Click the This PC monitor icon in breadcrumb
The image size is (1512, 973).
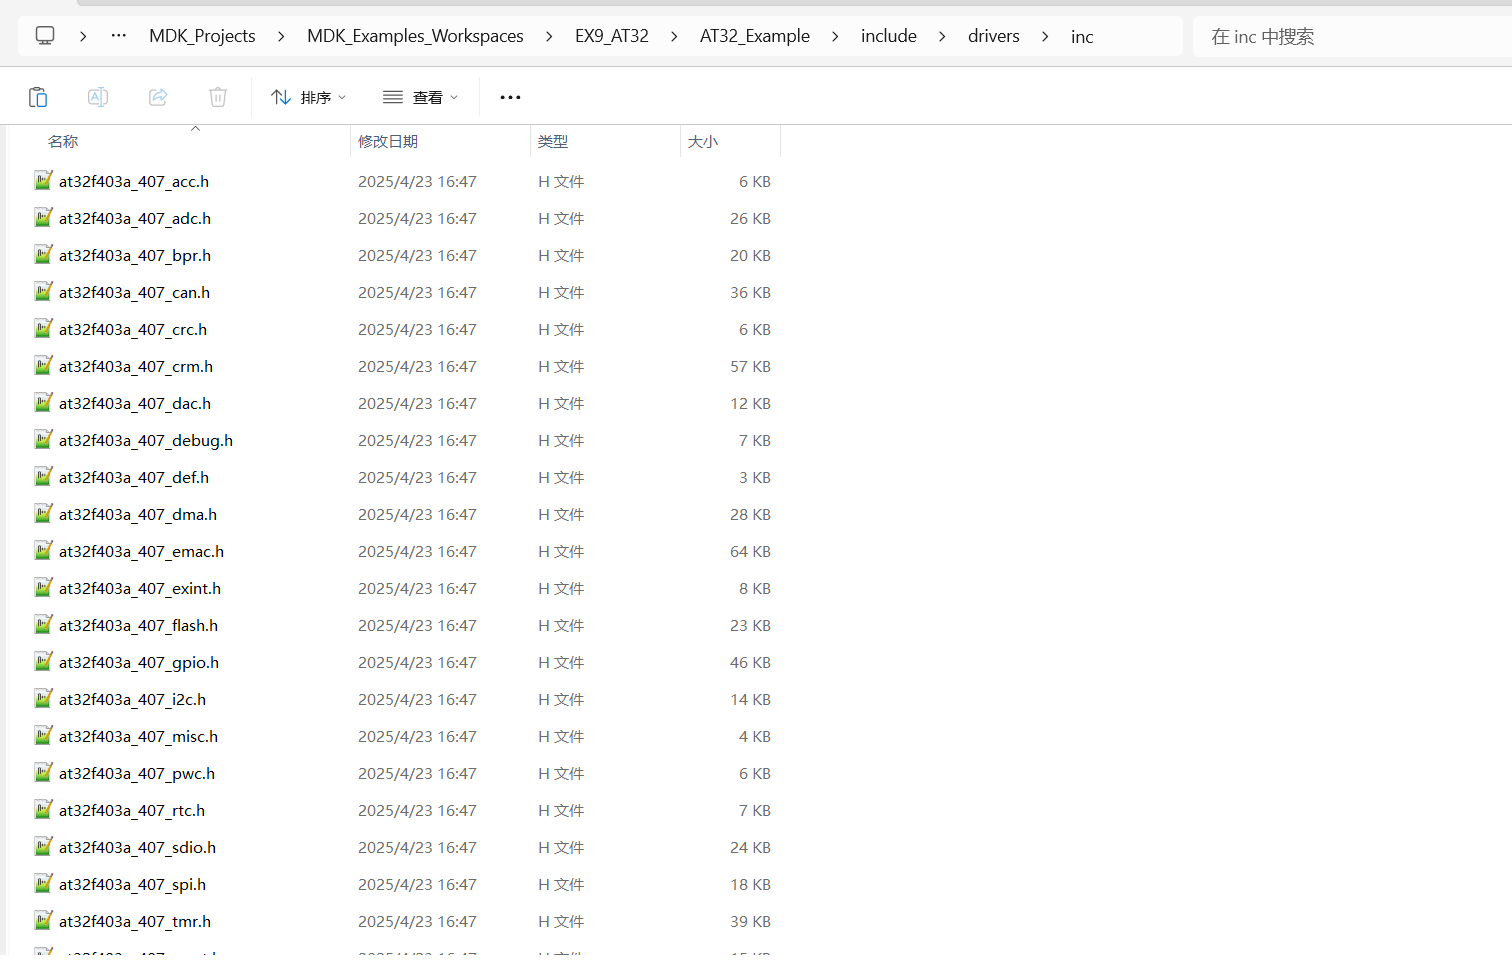(45, 36)
